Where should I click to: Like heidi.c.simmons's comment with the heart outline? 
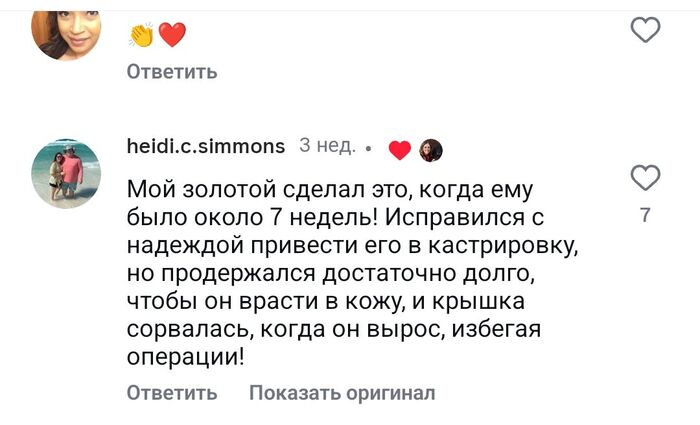pos(647,178)
